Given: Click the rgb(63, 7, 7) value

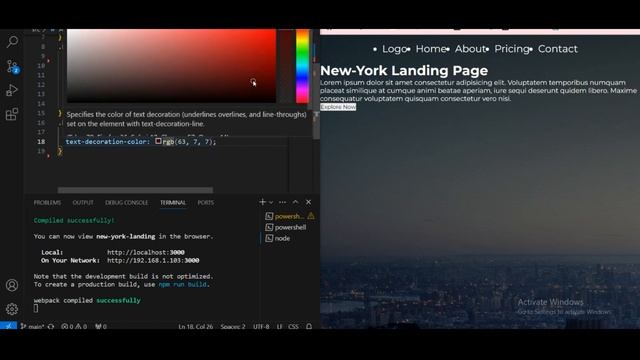Looking at the screenshot, I should [189, 142].
